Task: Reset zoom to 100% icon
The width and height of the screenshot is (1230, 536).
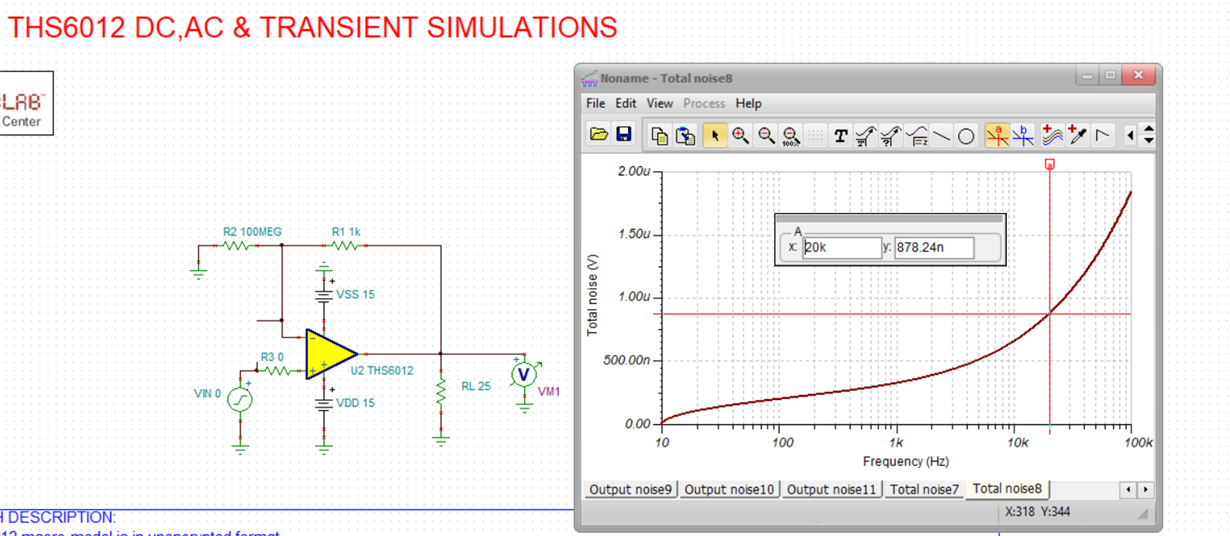Action: pos(791,135)
